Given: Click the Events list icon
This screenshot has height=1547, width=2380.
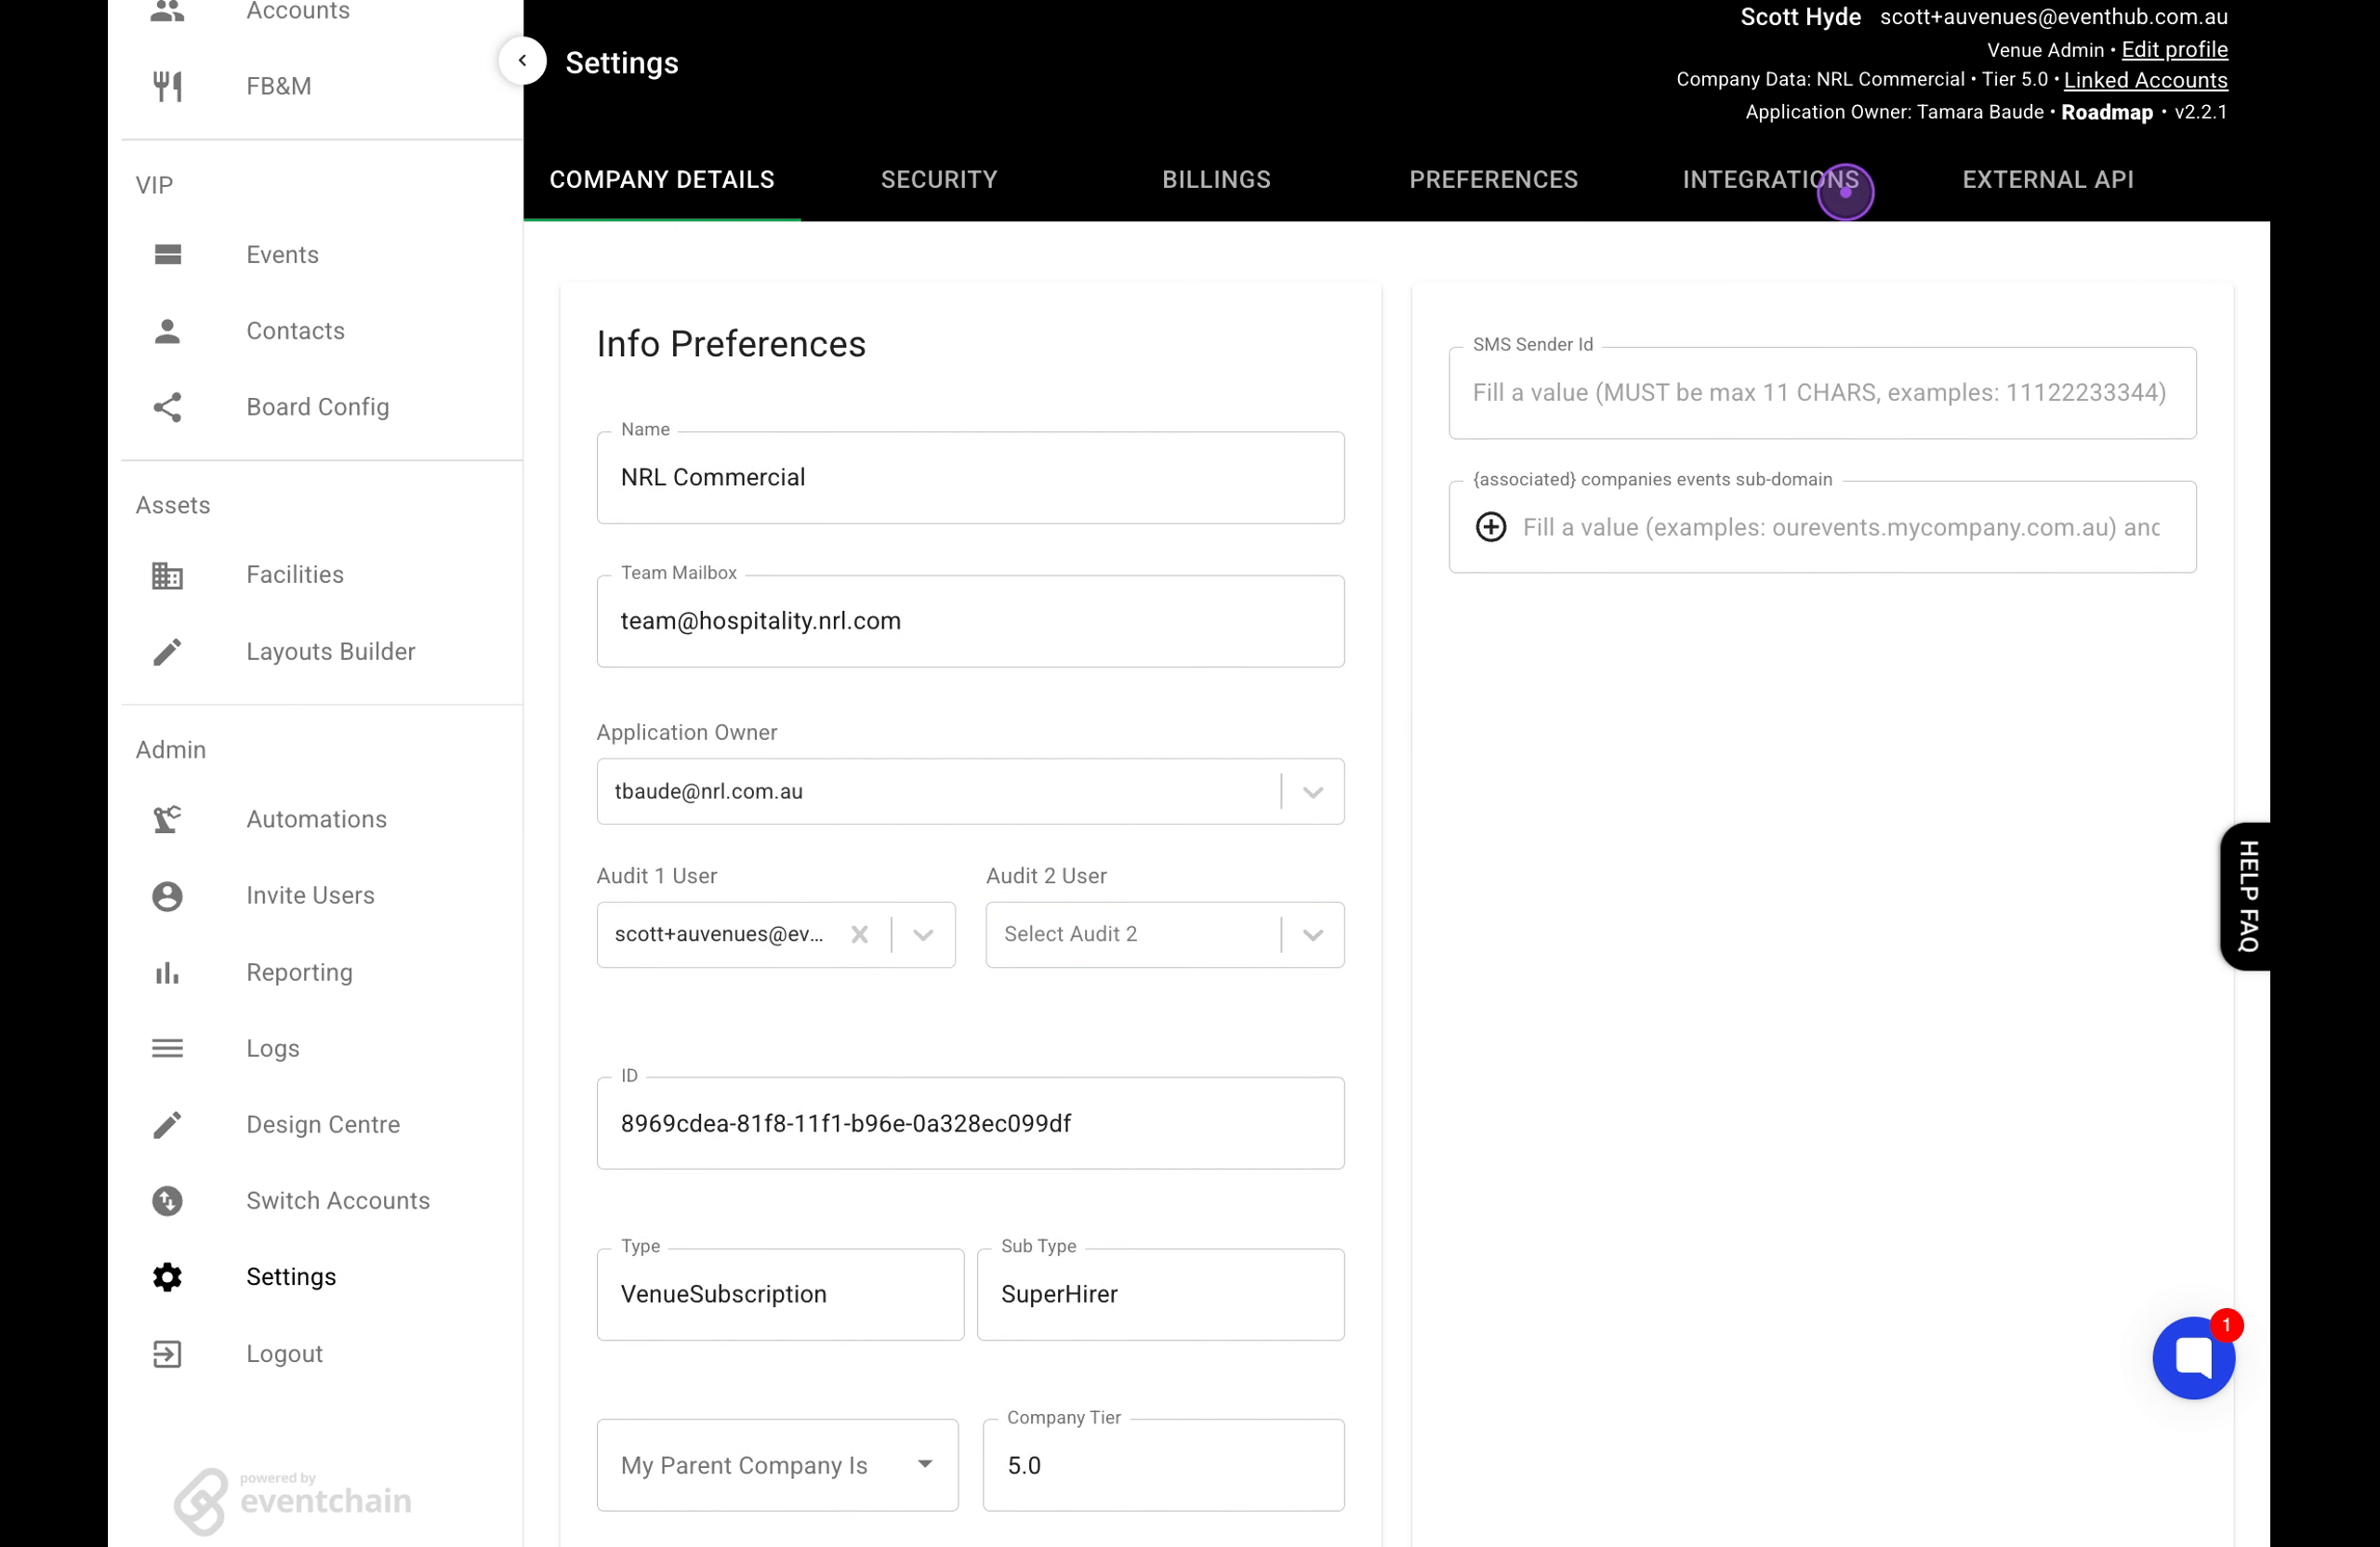Looking at the screenshot, I should [167, 254].
